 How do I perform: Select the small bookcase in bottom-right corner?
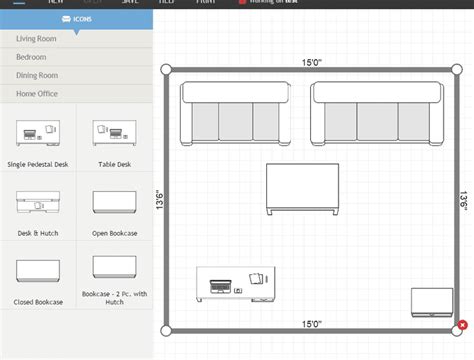click(x=432, y=302)
